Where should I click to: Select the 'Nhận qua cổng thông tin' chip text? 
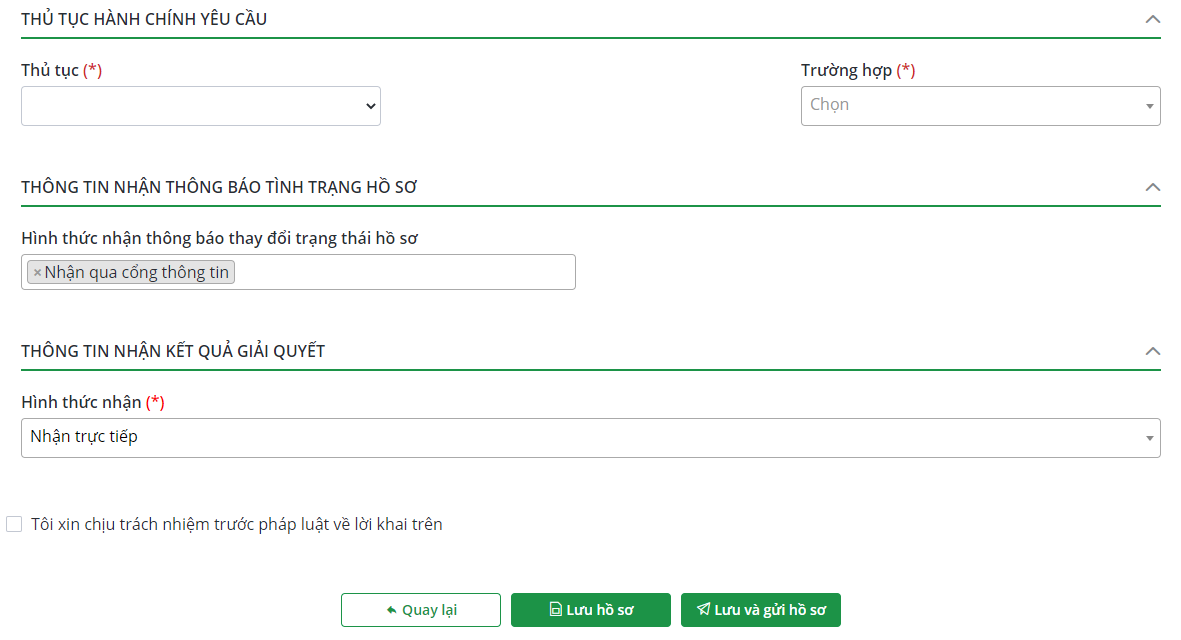click(x=137, y=273)
